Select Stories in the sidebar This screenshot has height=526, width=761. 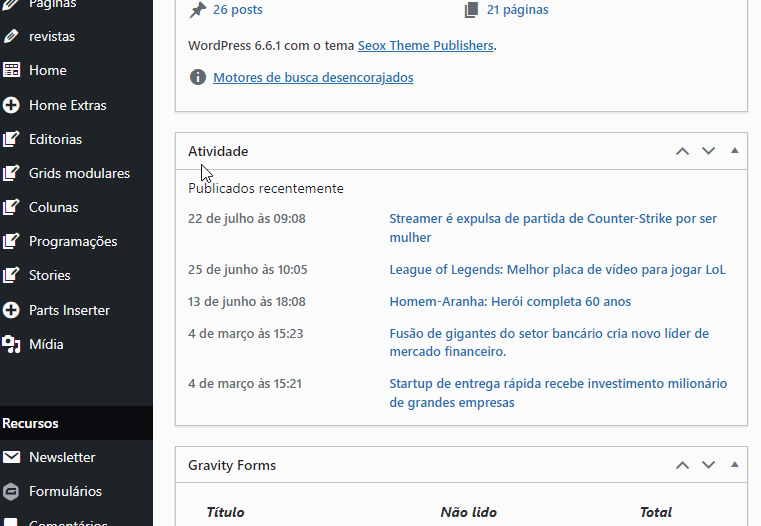click(50, 275)
